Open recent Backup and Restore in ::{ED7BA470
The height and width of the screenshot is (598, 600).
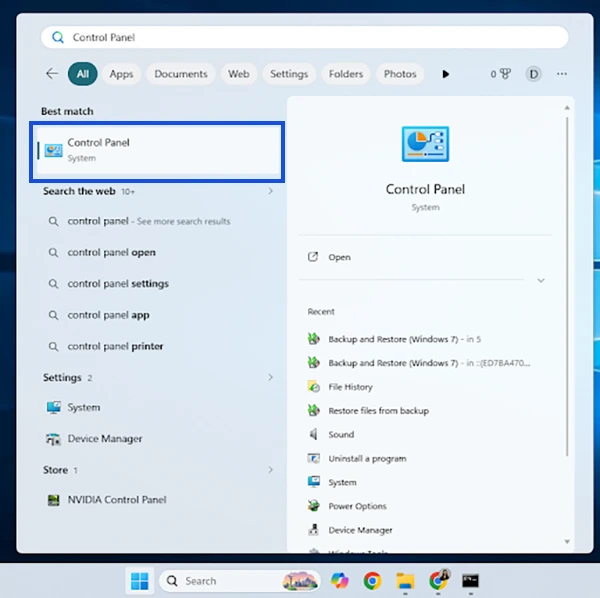419,363
